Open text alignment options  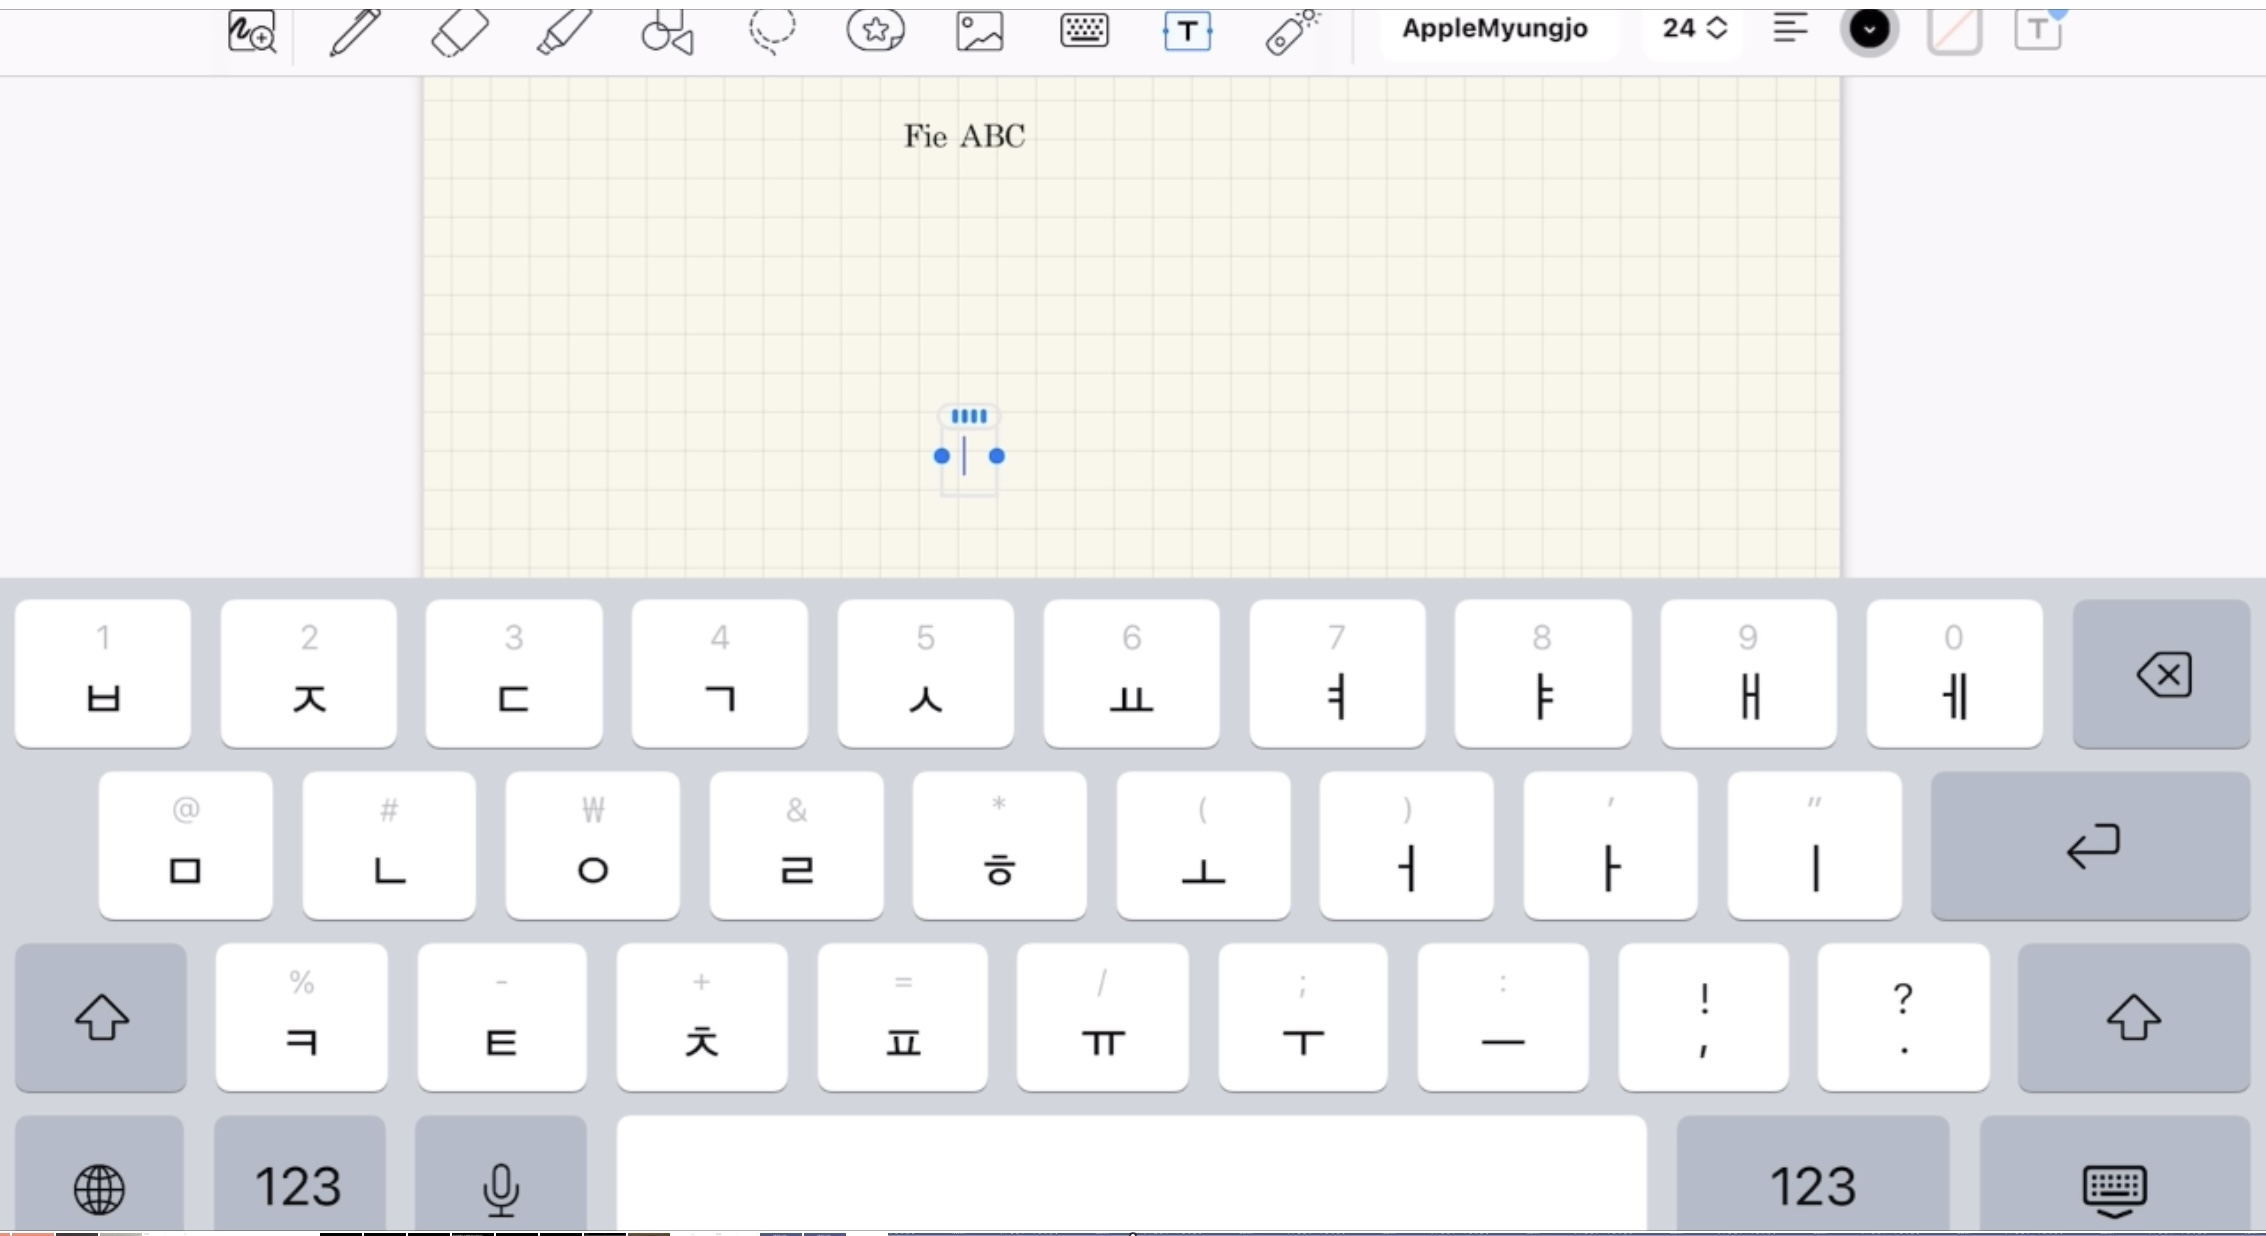point(1790,29)
